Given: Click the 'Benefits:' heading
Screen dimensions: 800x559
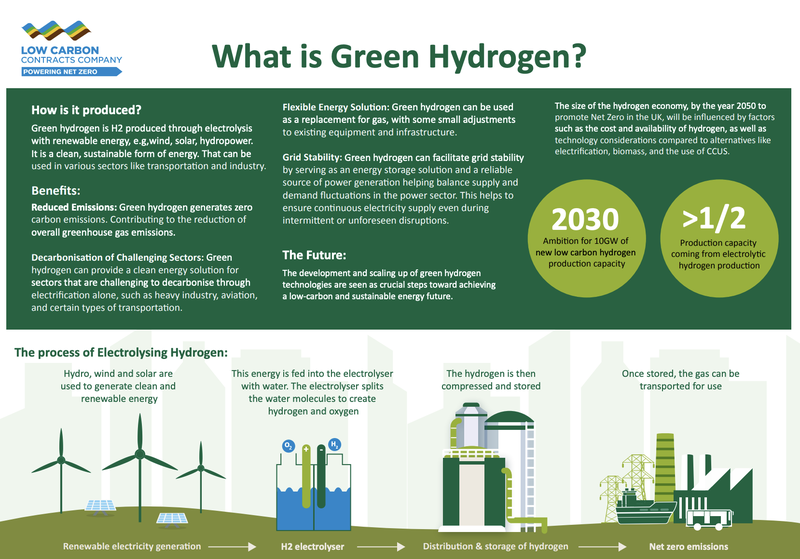Looking at the screenshot, I should tap(56, 191).
